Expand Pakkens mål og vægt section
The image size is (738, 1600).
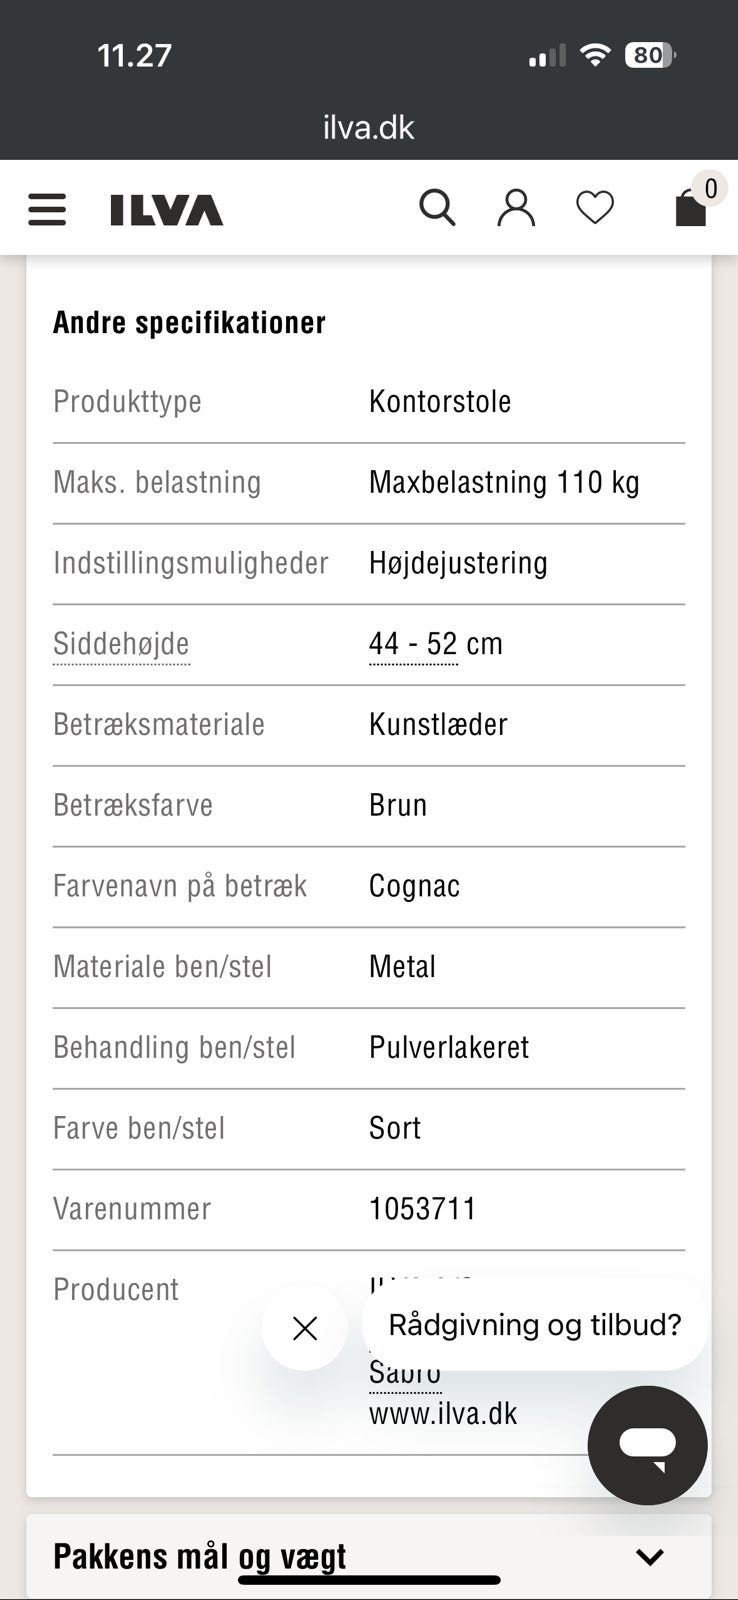click(x=650, y=1556)
